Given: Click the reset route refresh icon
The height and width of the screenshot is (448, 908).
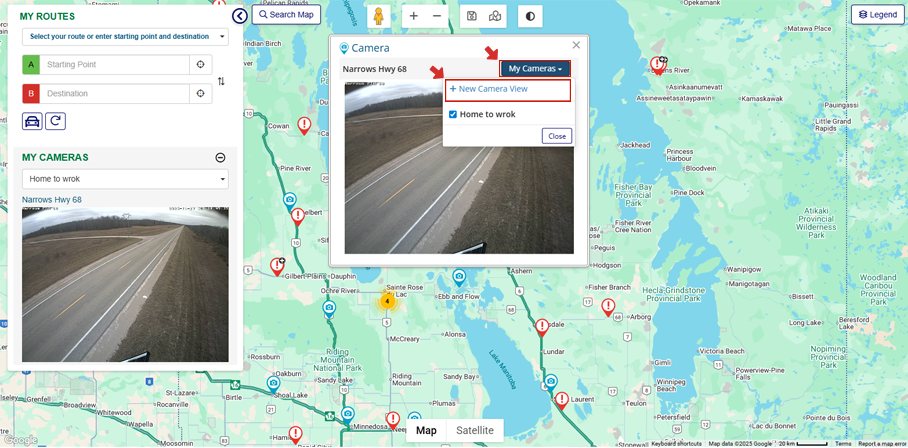Looking at the screenshot, I should click(56, 122).
